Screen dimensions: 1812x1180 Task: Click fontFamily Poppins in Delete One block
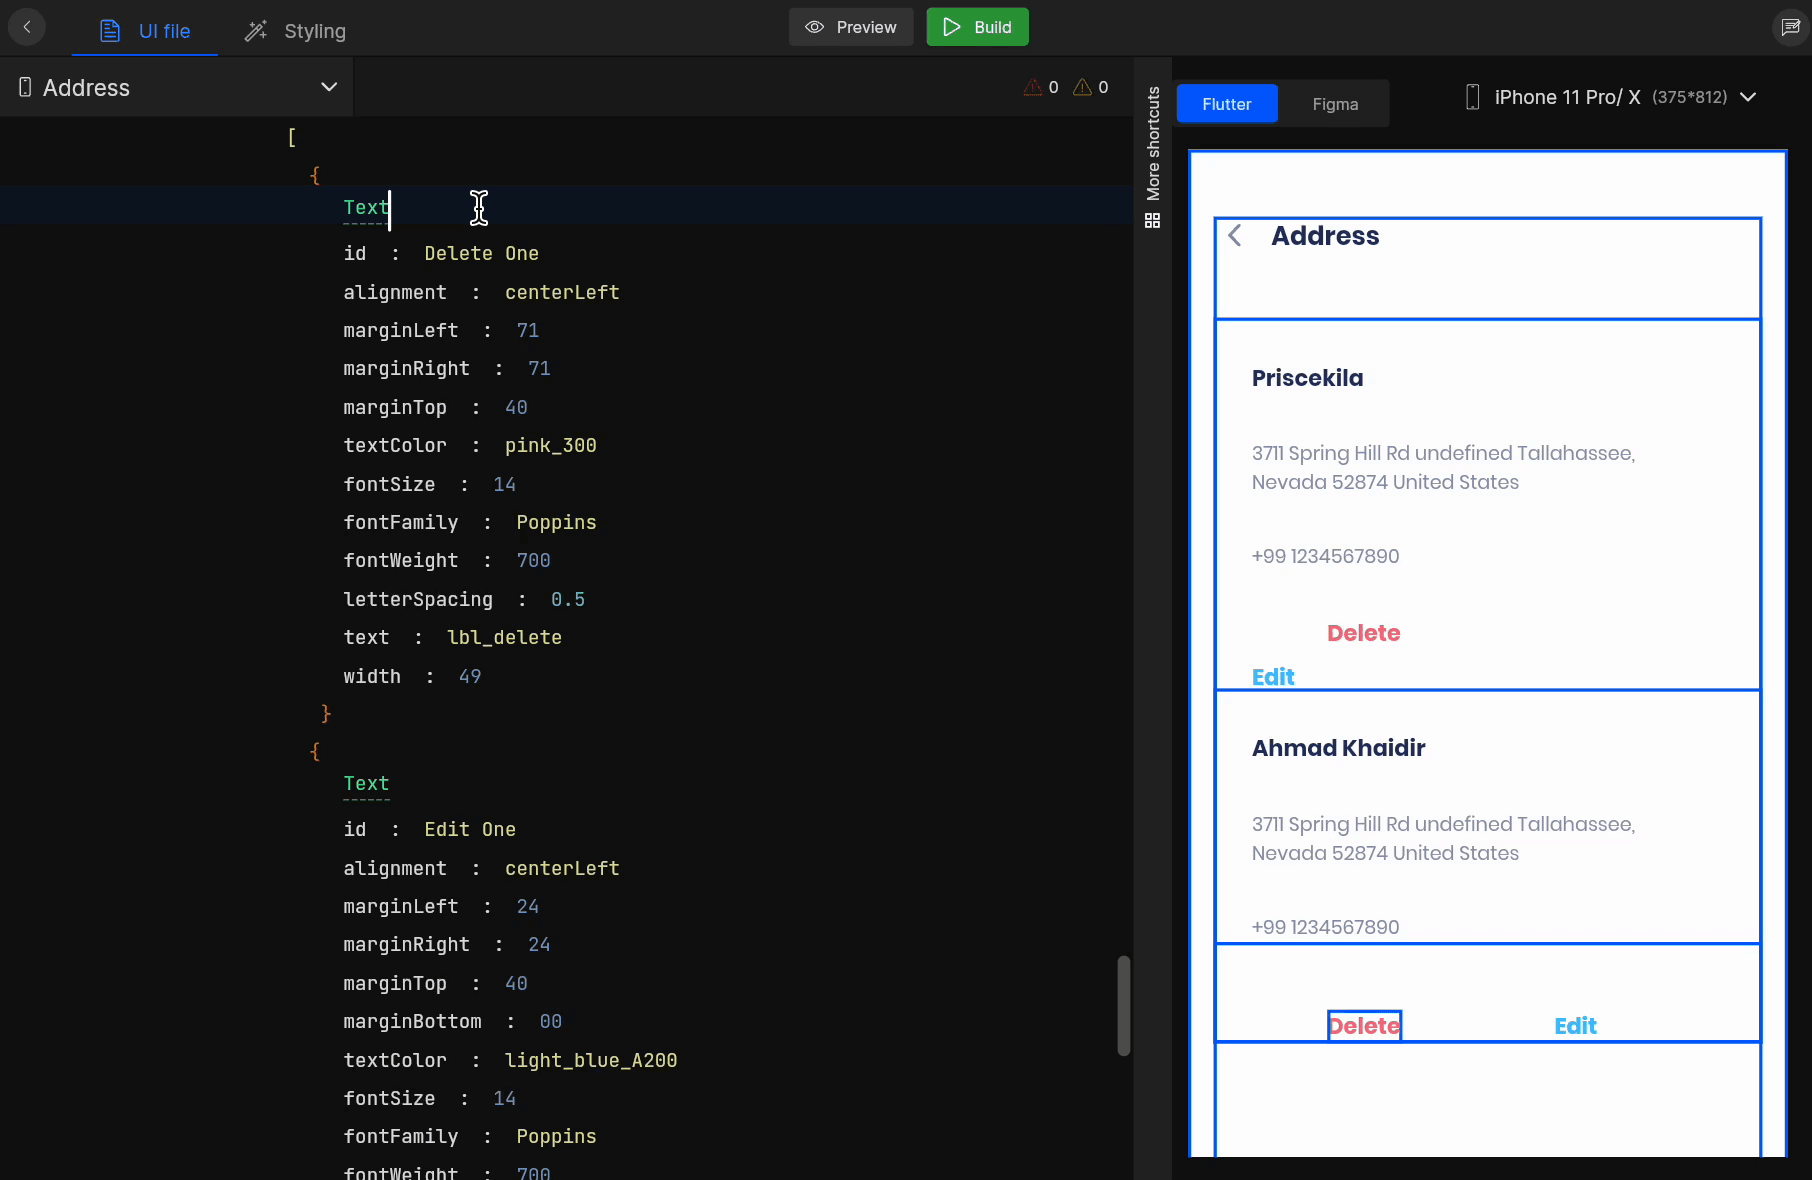556,523
